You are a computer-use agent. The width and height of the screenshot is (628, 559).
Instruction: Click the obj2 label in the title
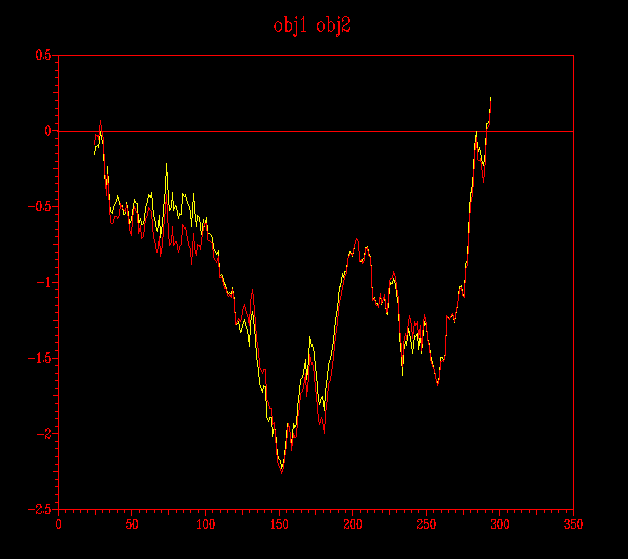click(333, 26)
